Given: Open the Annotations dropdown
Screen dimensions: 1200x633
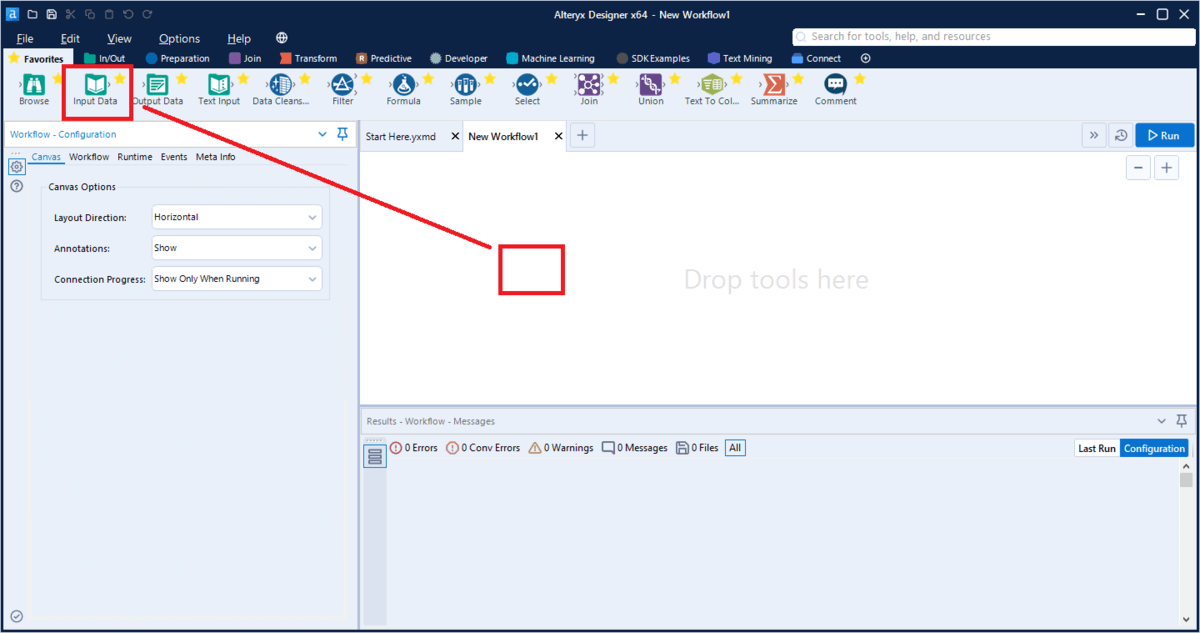Looking at the screenshot, I should [237, 248].
